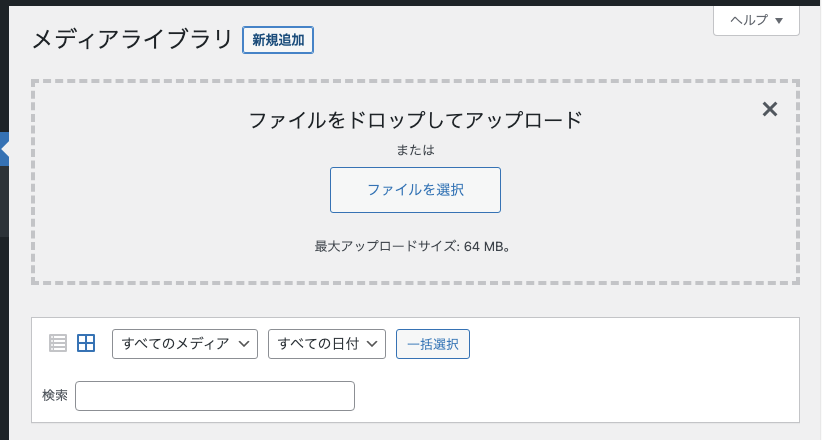Click the chevron on すべての日付 filter
Viewport: 822px width, 440px height.
pyautogui.click(x=372, y=344)
